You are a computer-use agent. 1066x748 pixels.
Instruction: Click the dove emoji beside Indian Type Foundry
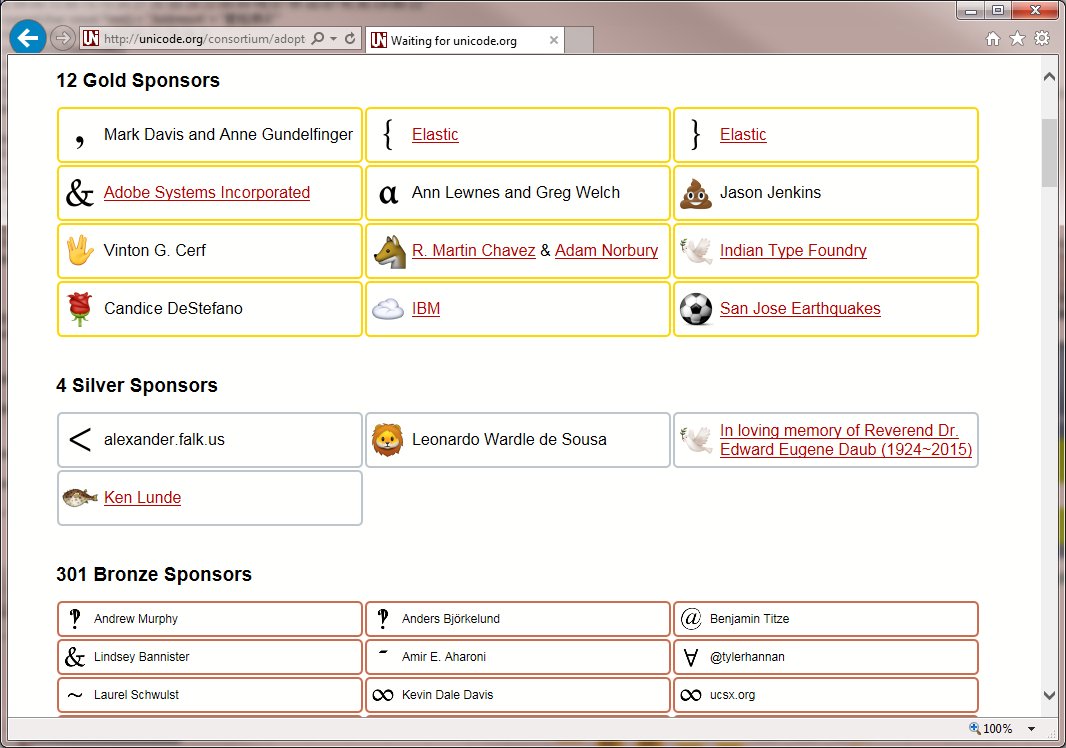point(696,250)
